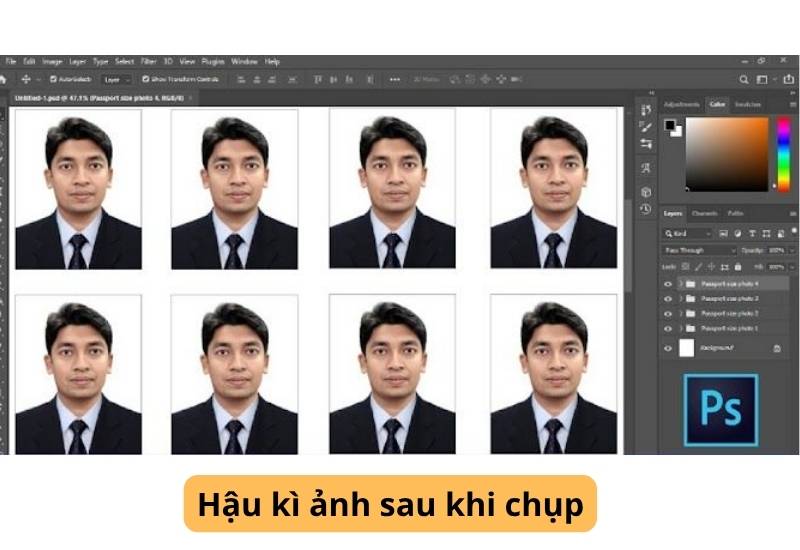Viewport: 800px width, 550px height.
Task: Click the three-dots more options icon
Action: [x=395, y=79]
